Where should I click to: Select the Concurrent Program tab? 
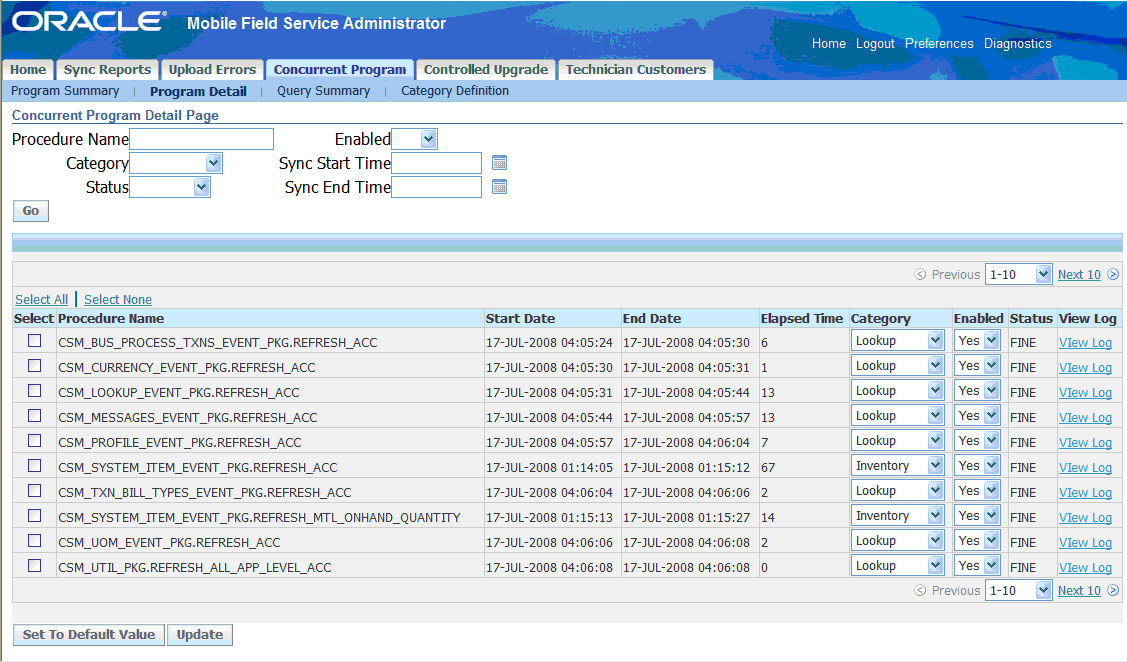339,70
